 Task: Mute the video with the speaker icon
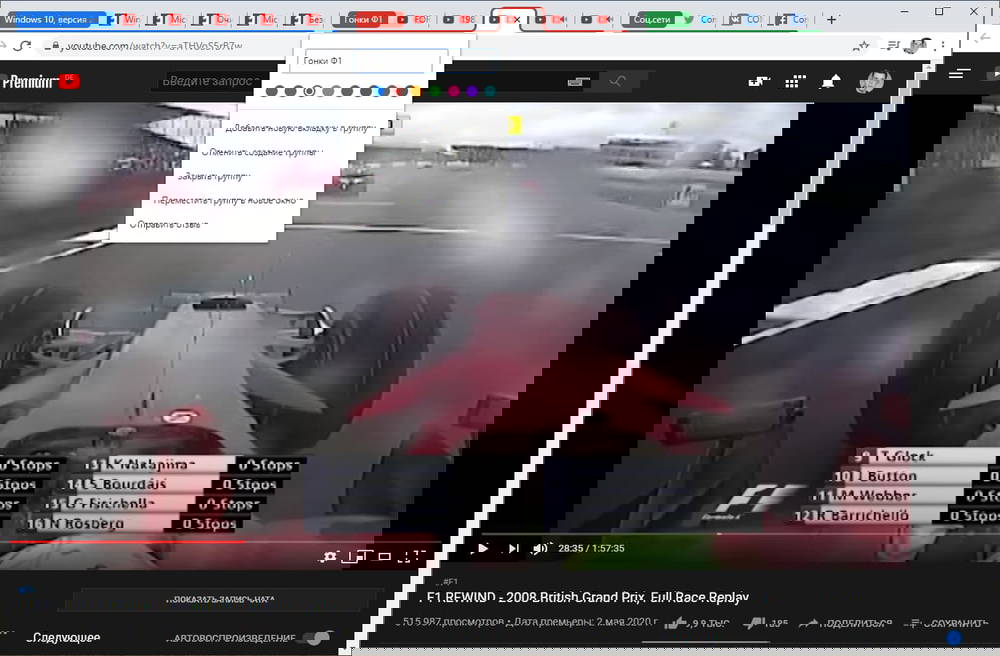(x=538, y=548)
